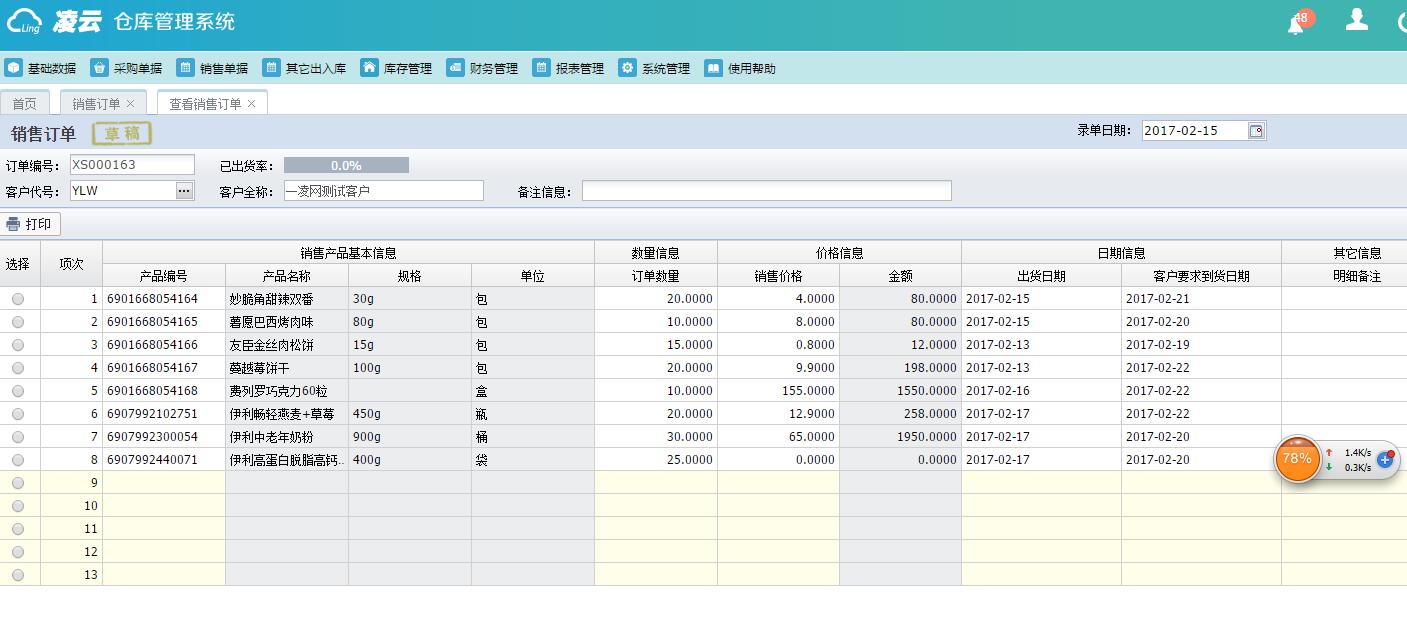Click the 已出货率 progress bar
The width and height of the screenshot is (1407, 620).
(x=346, y=165)
